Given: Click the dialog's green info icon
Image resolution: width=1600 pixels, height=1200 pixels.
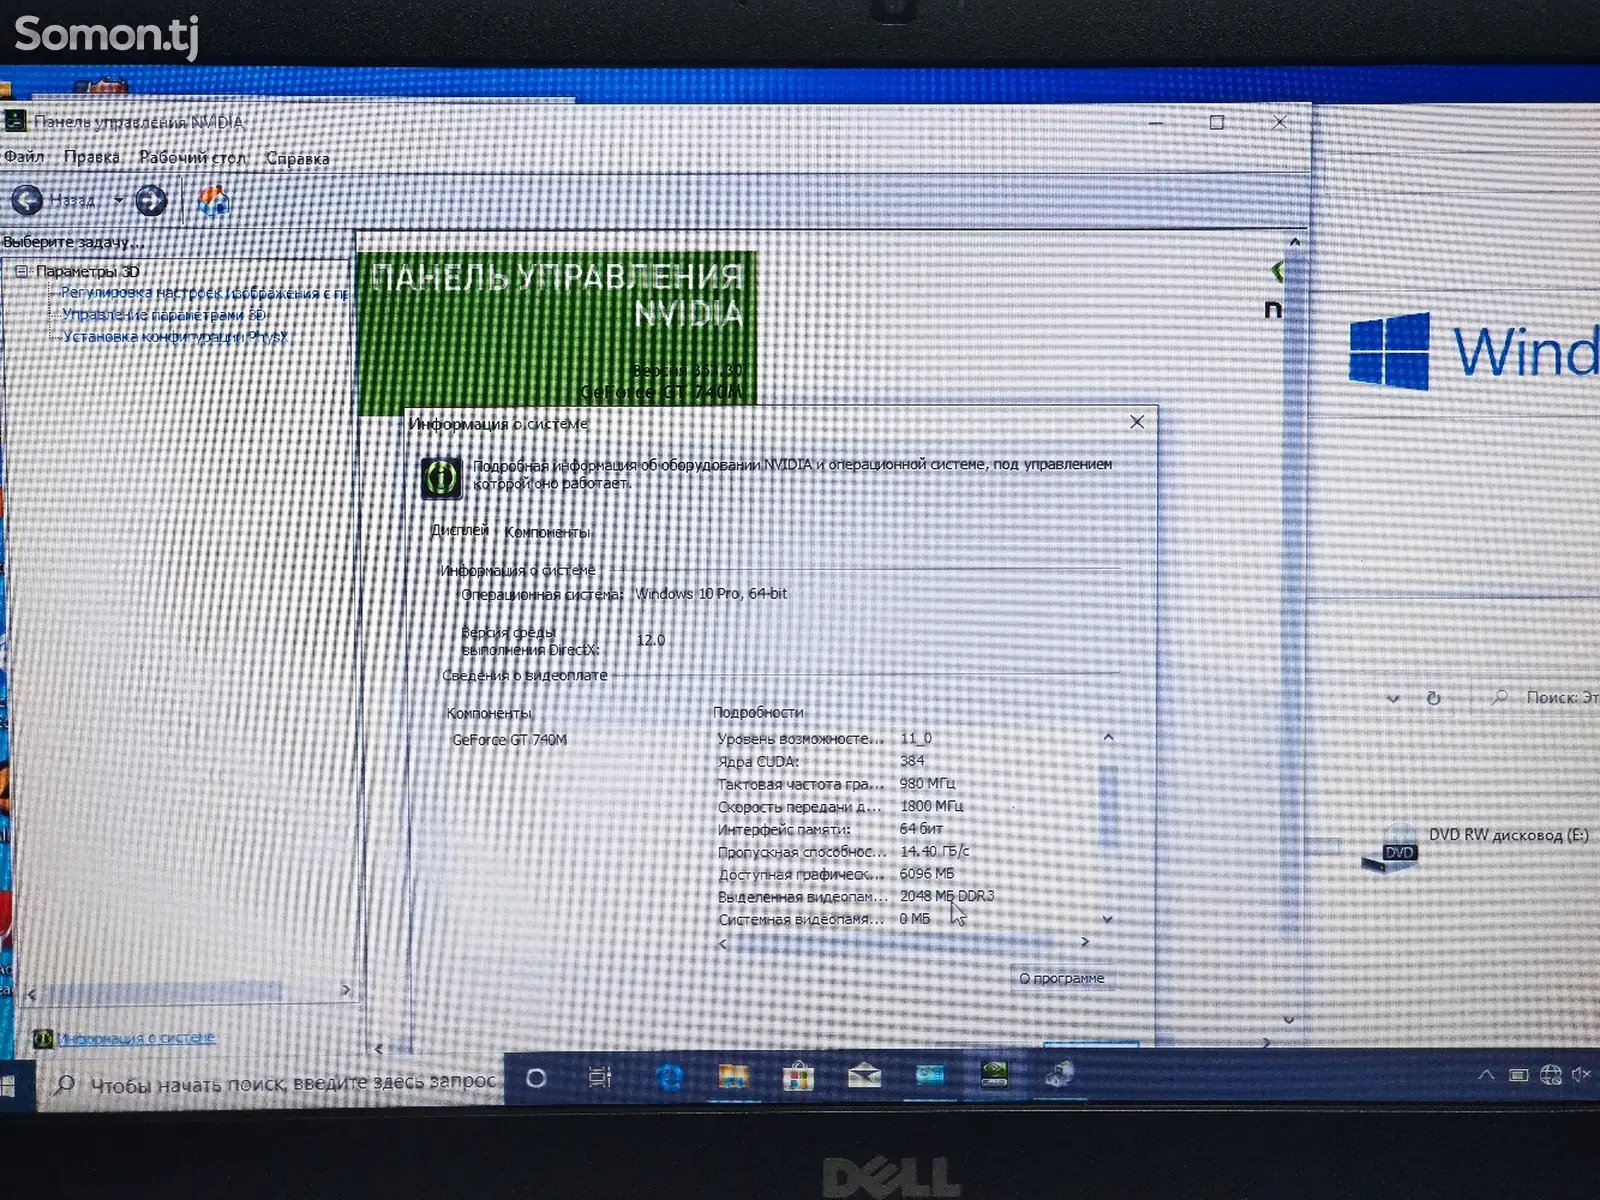Looking at the screenshot, I should [441, 478].
